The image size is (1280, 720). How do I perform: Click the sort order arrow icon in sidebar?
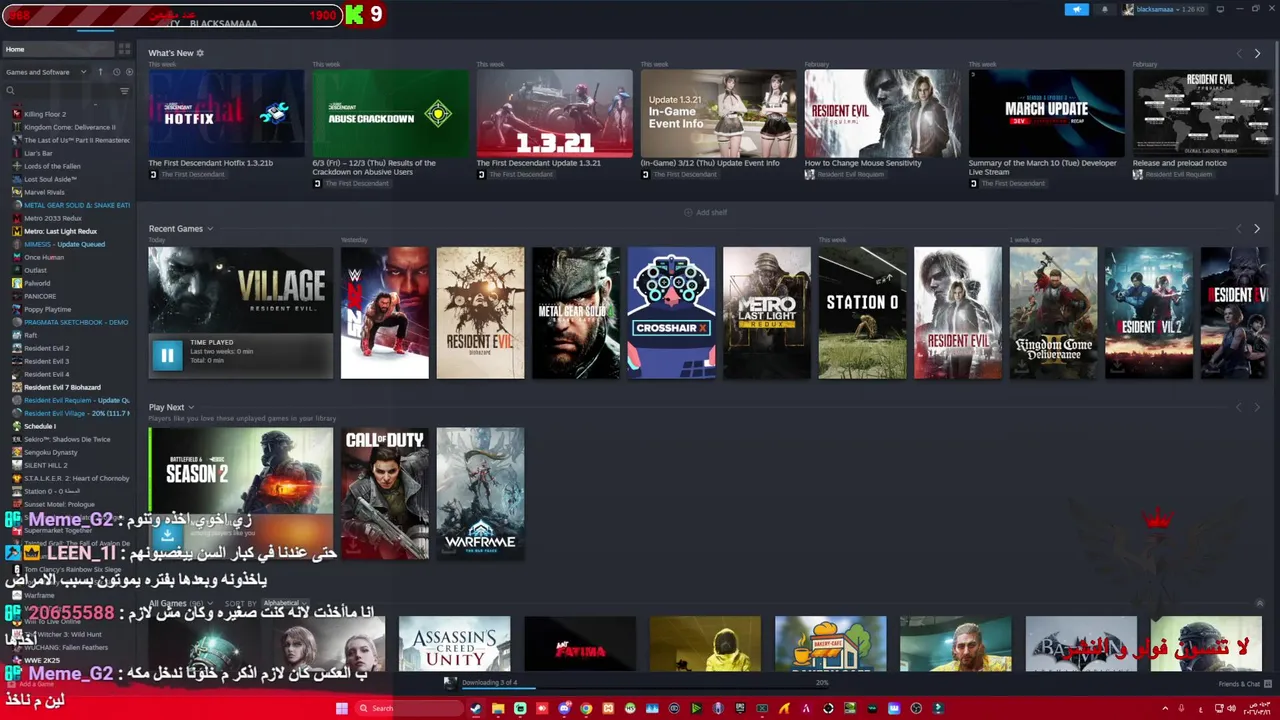(x=100, y=72)
